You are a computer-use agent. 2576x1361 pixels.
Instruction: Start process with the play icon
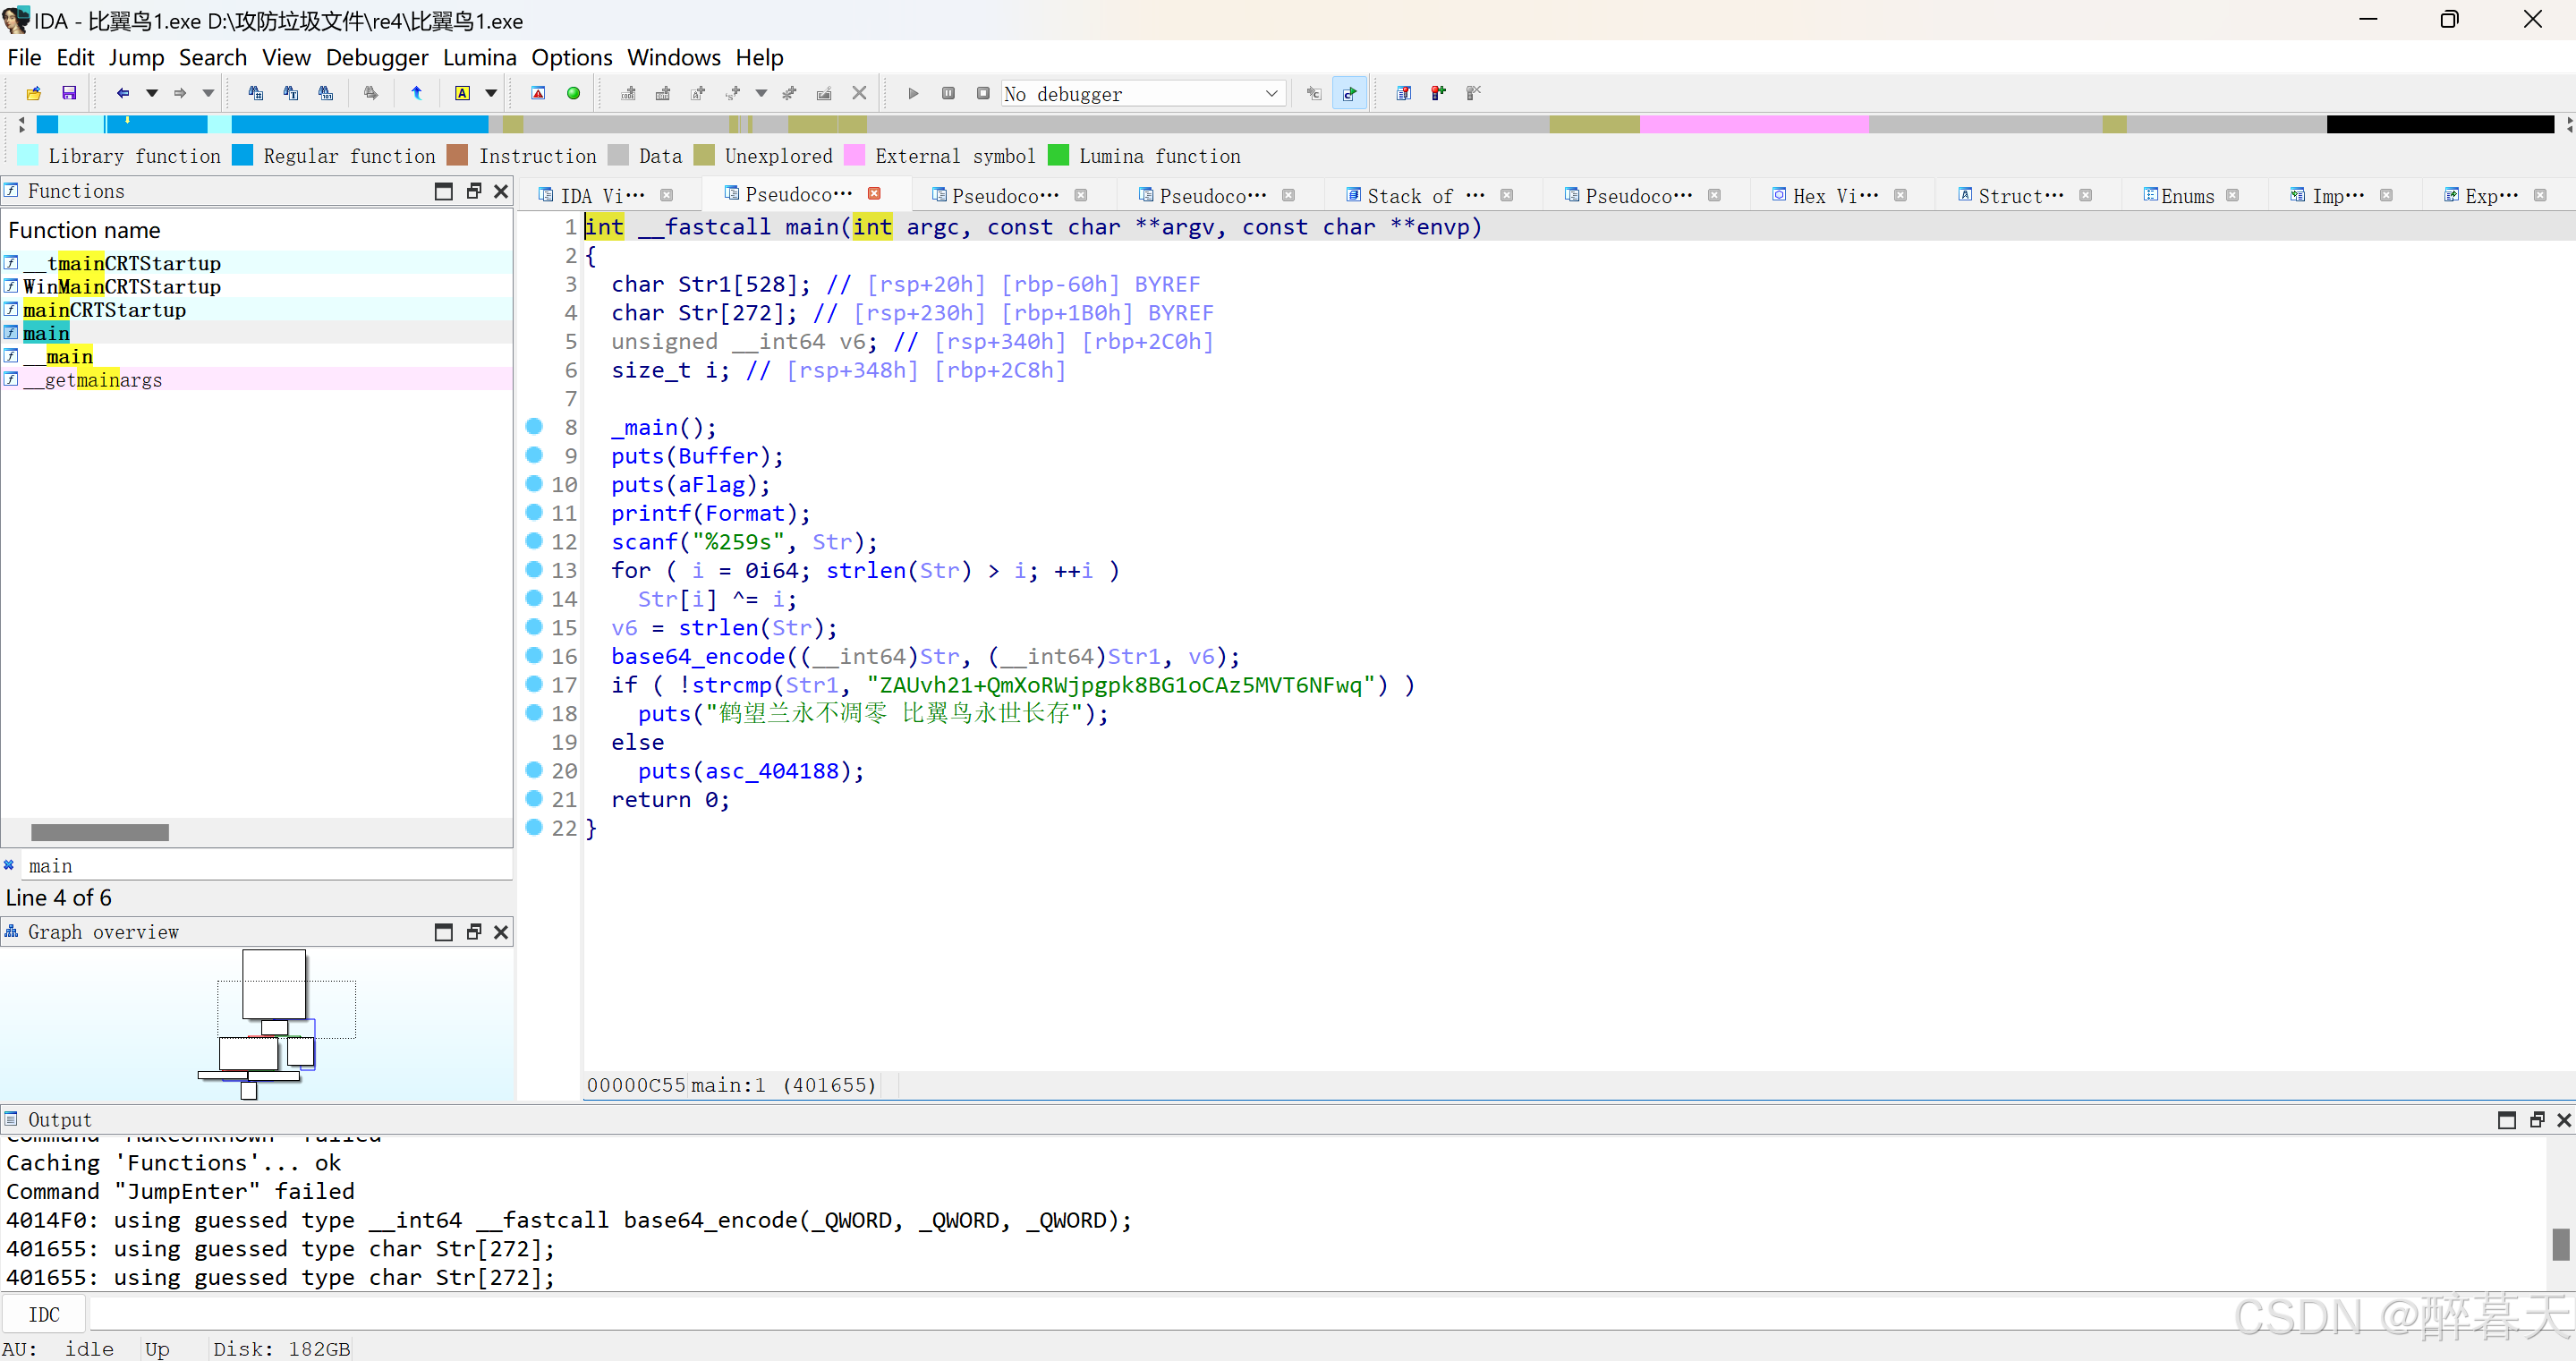coord(912,93)
